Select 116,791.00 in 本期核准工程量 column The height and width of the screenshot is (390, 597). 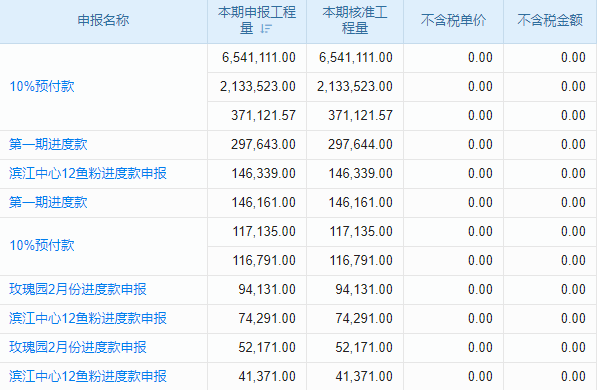click(x=361, y=260)
